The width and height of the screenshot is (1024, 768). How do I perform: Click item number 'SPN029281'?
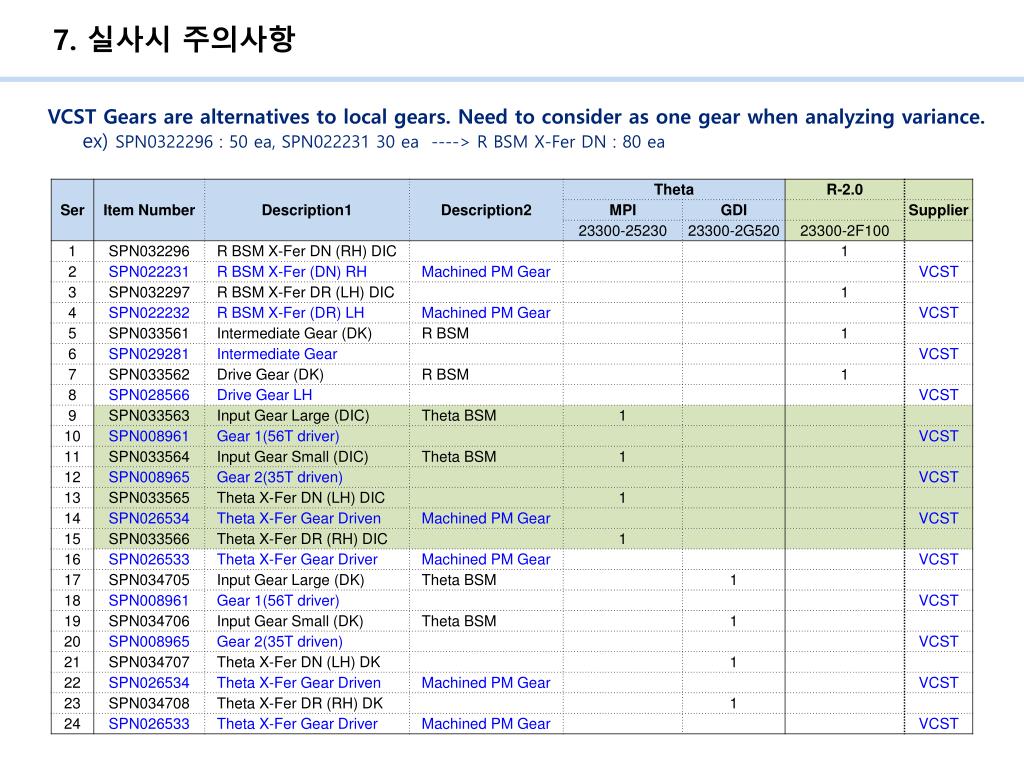click(149, 354)
